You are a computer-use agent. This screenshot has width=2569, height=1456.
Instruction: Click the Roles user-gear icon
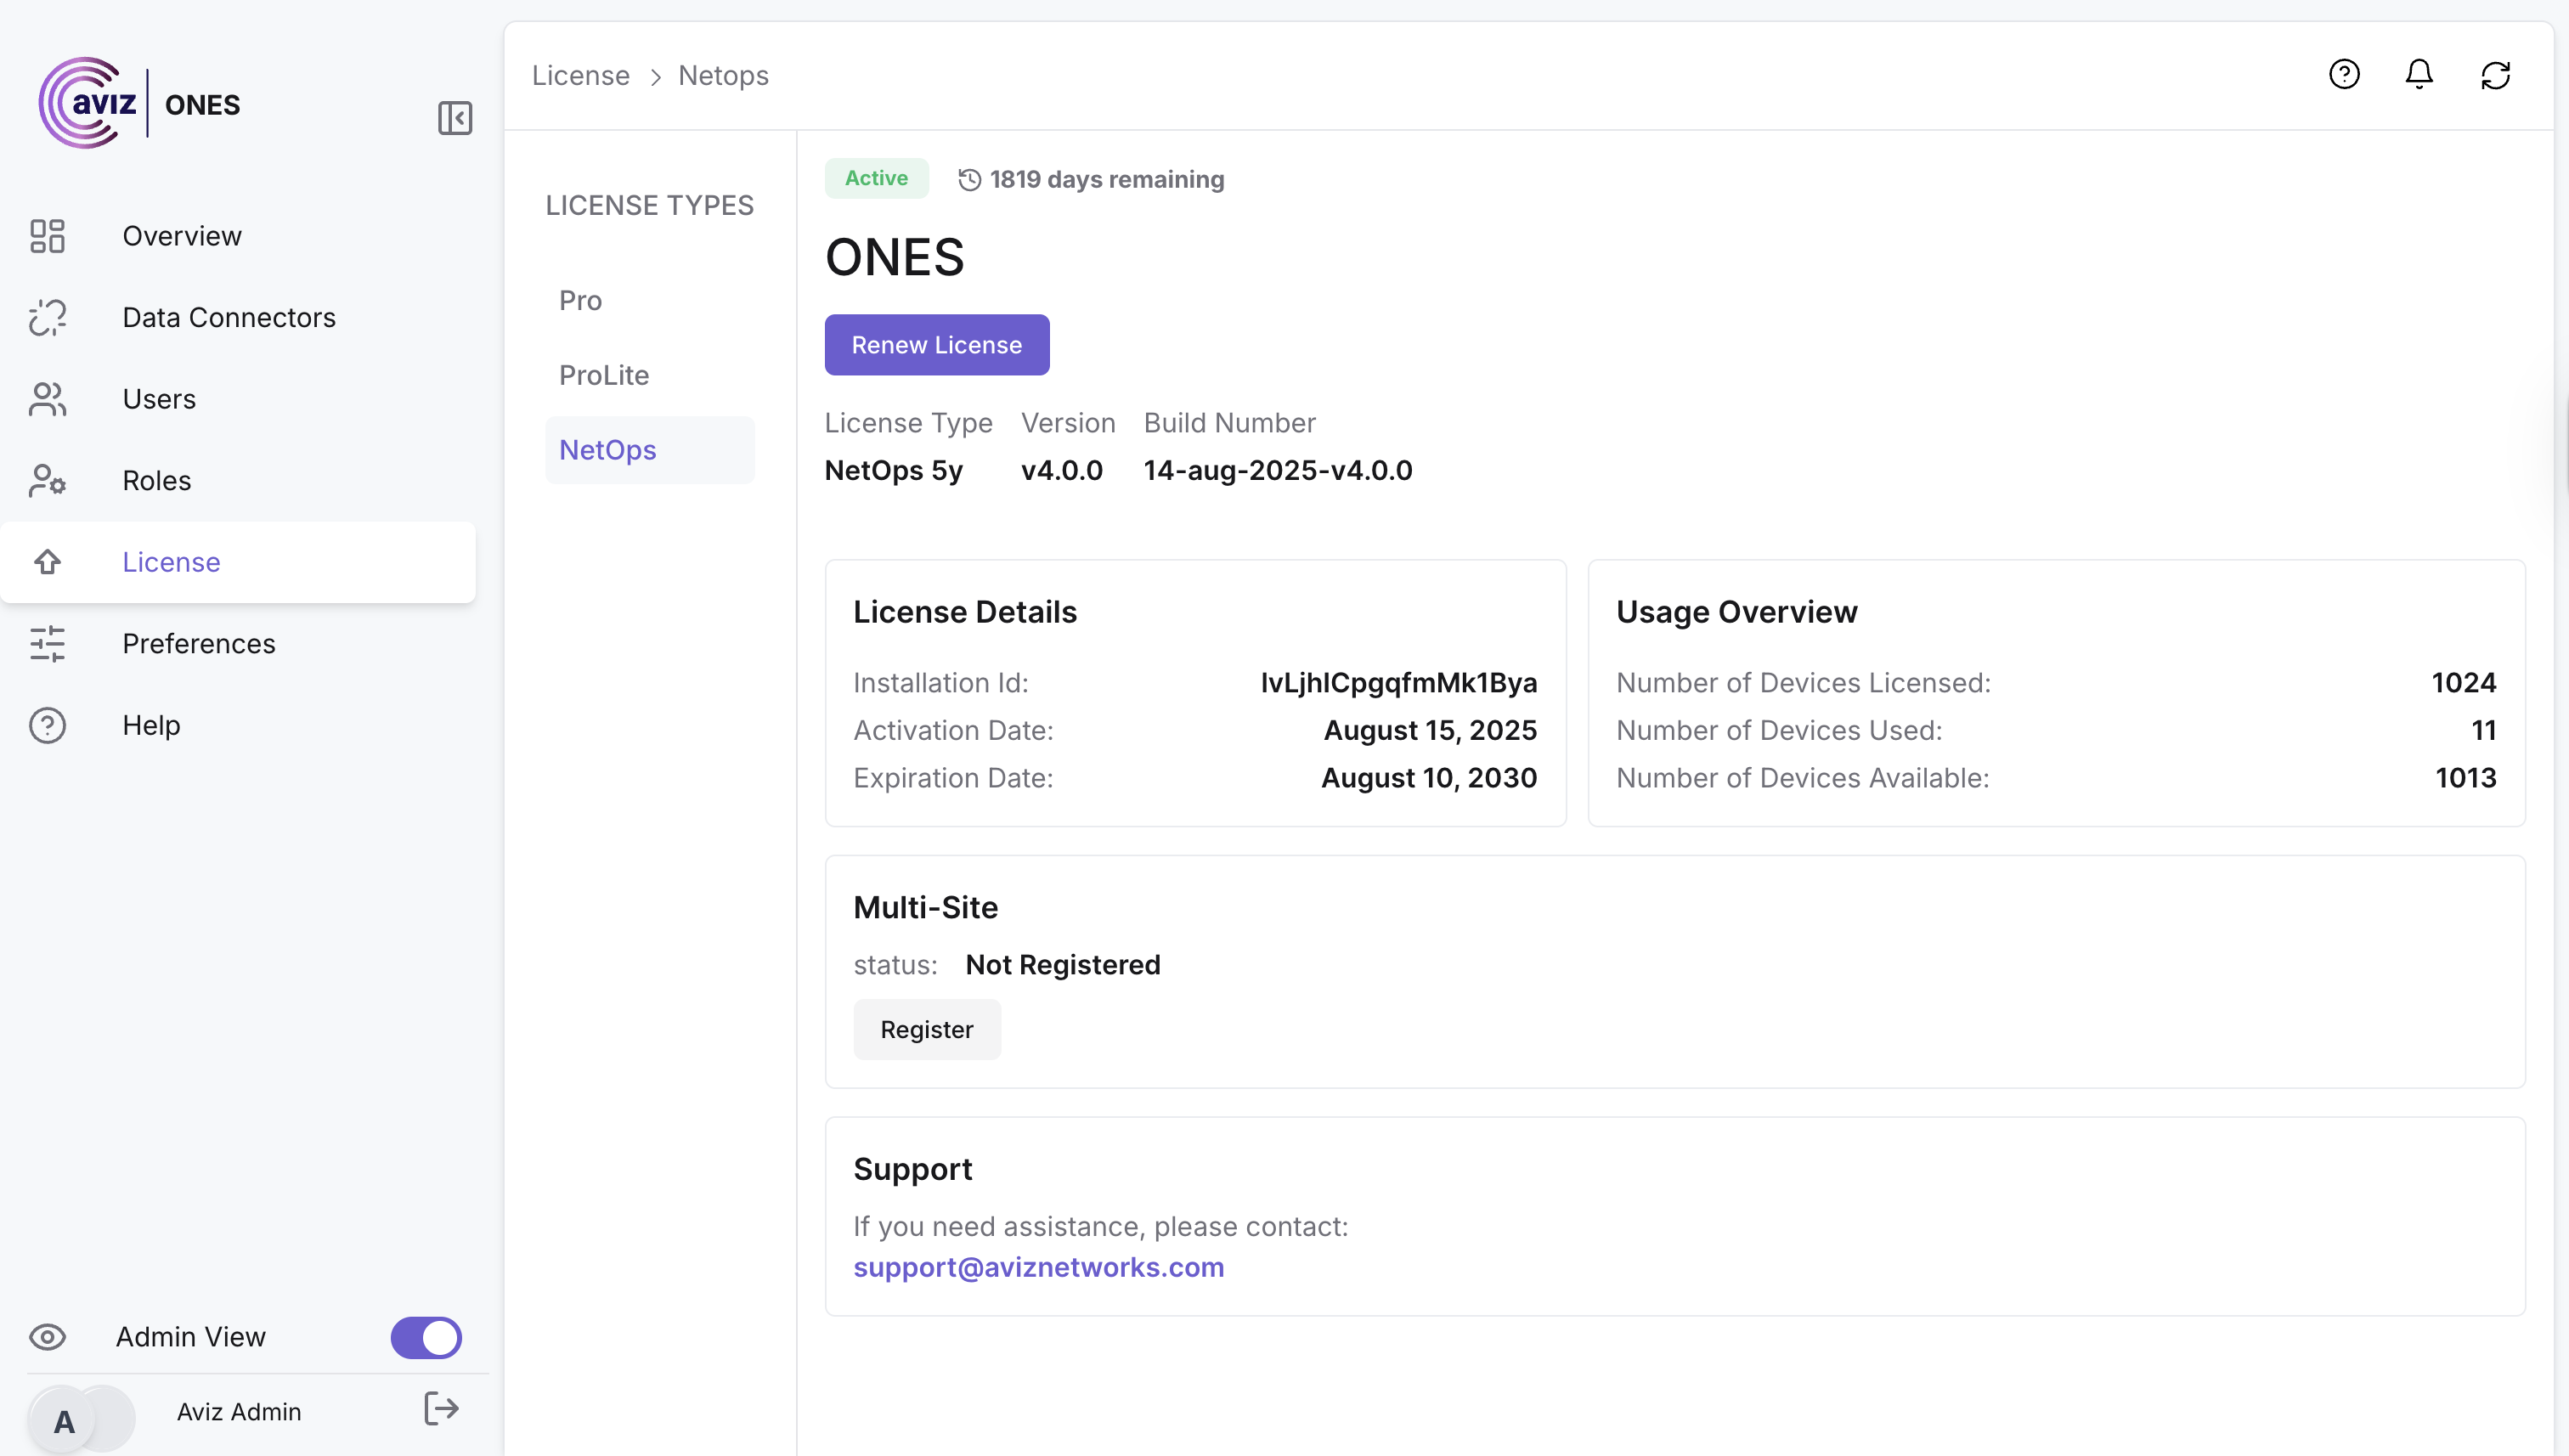pos(47,481)
